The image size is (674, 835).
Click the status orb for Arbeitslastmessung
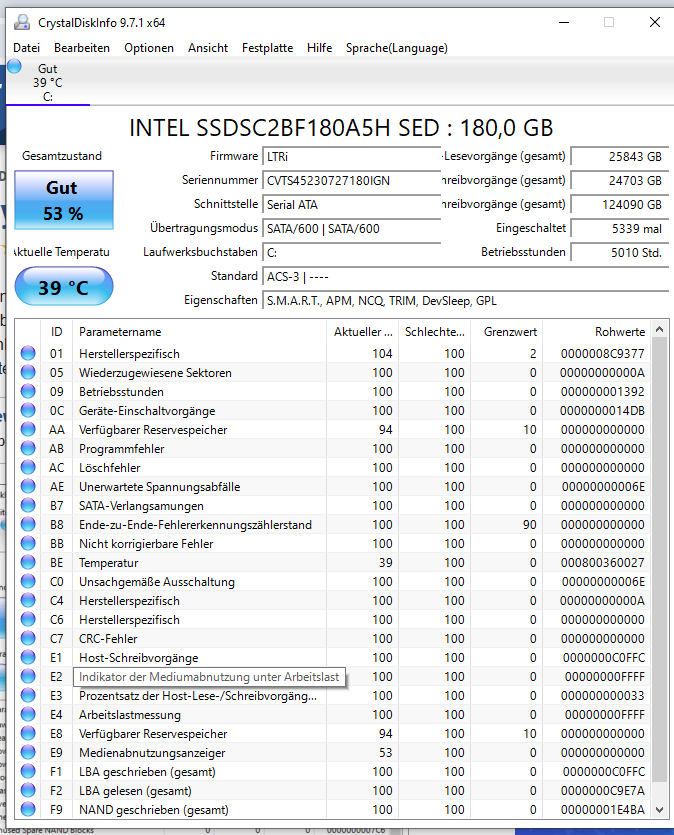[x=28, y=714]
